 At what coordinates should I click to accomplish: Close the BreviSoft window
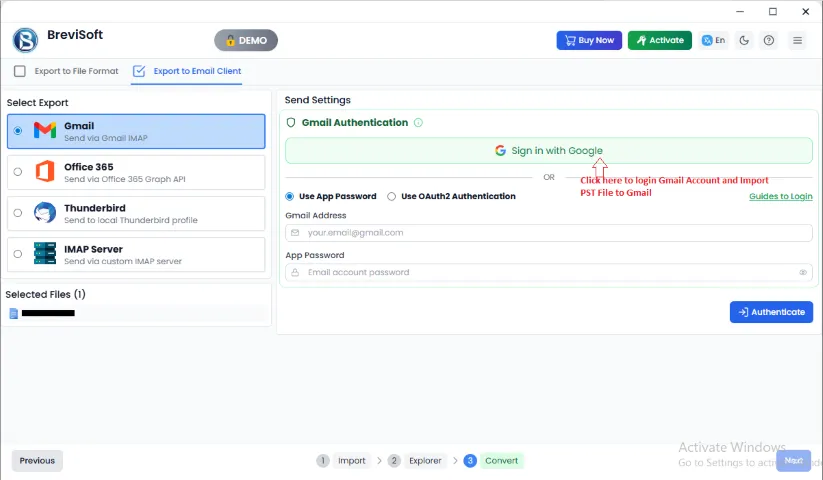(x=806, y=12)
